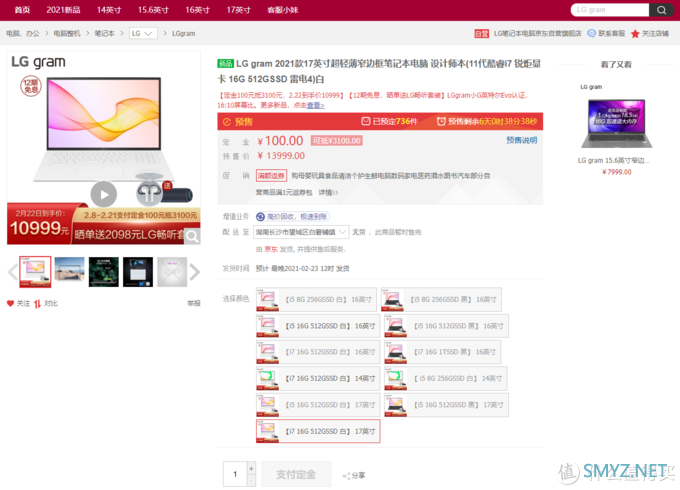Viewport: 680px width, 490px height.
Task: Click the 联系客服 customer service icon
Action: point(593,33)
